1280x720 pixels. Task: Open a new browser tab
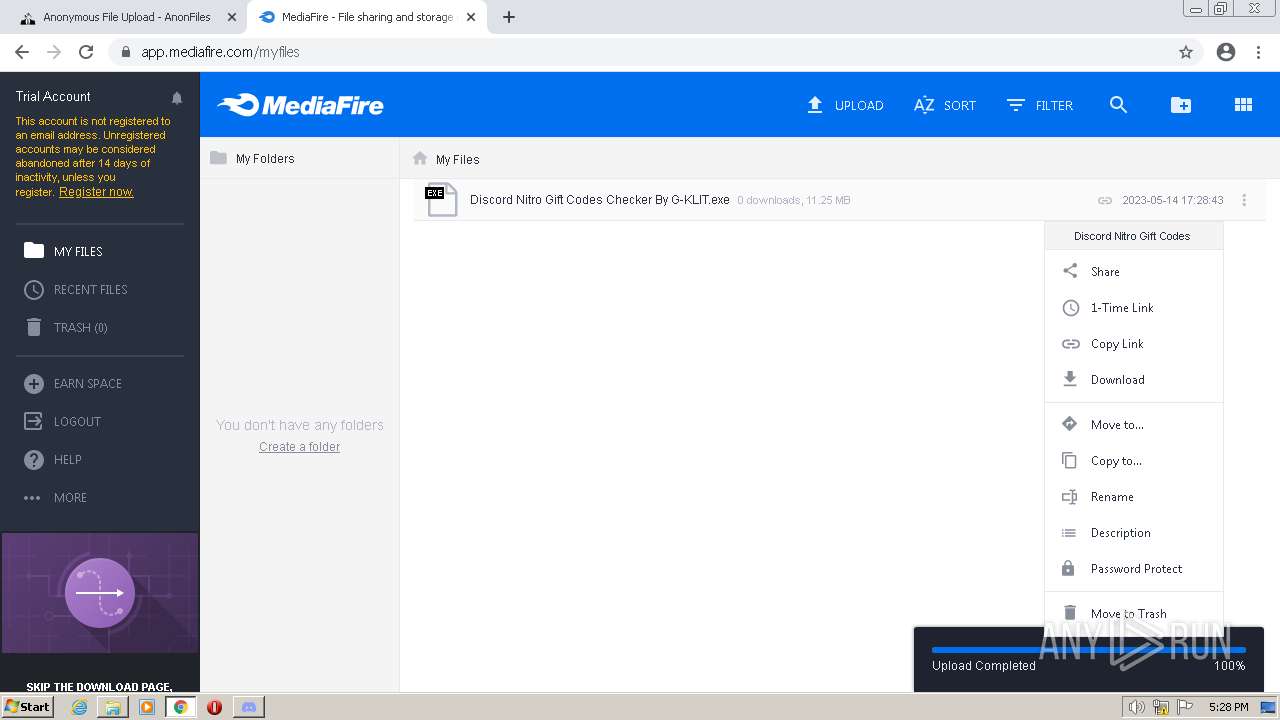pyautogui.click(x=509, y=17)
